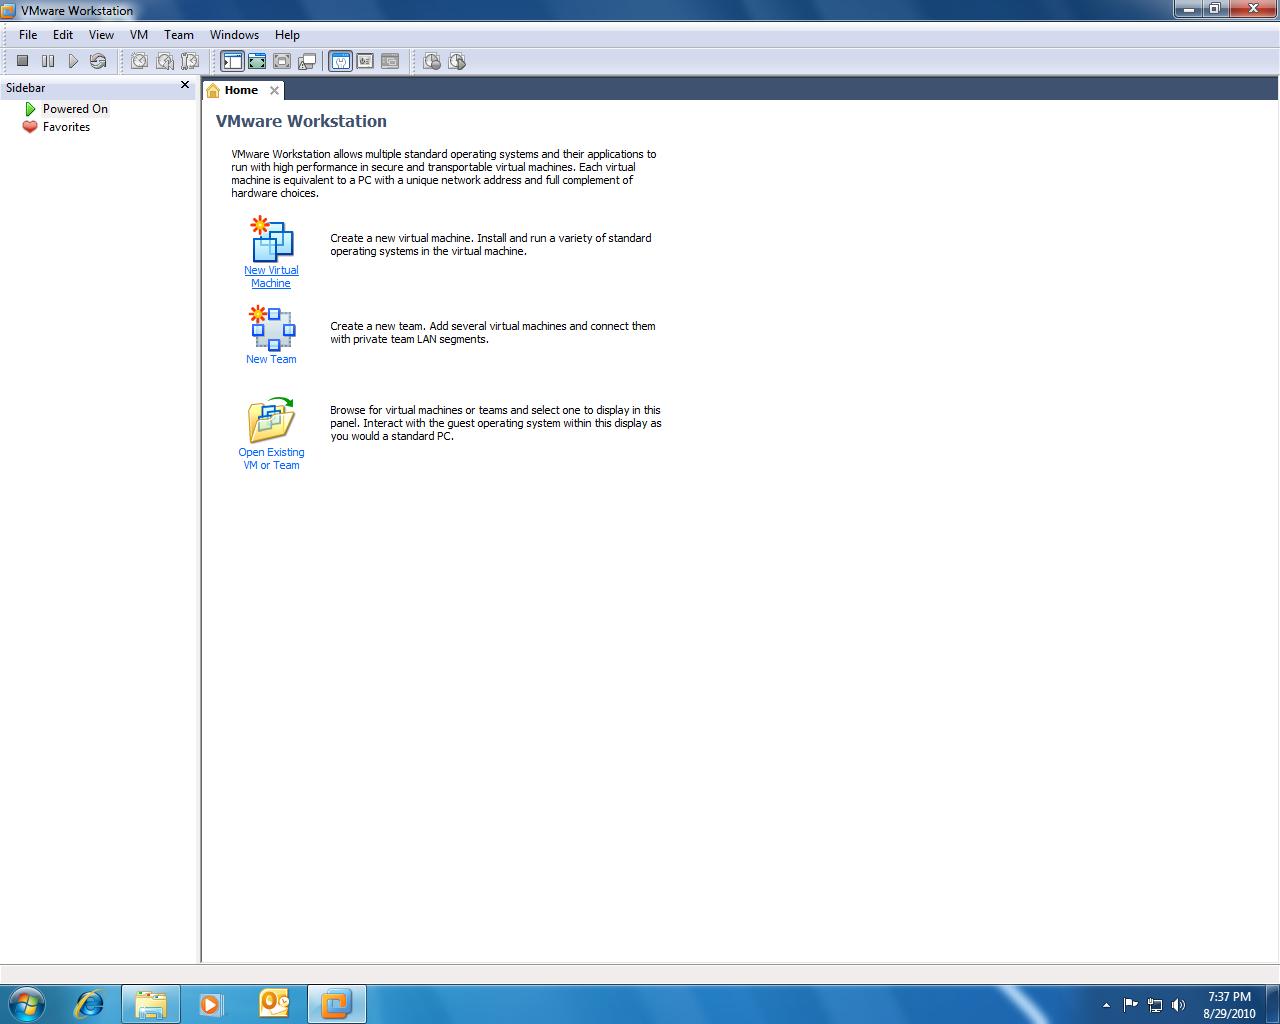
Task: Open Windows Media Player from the taskbar
Action: [212, 1003]
